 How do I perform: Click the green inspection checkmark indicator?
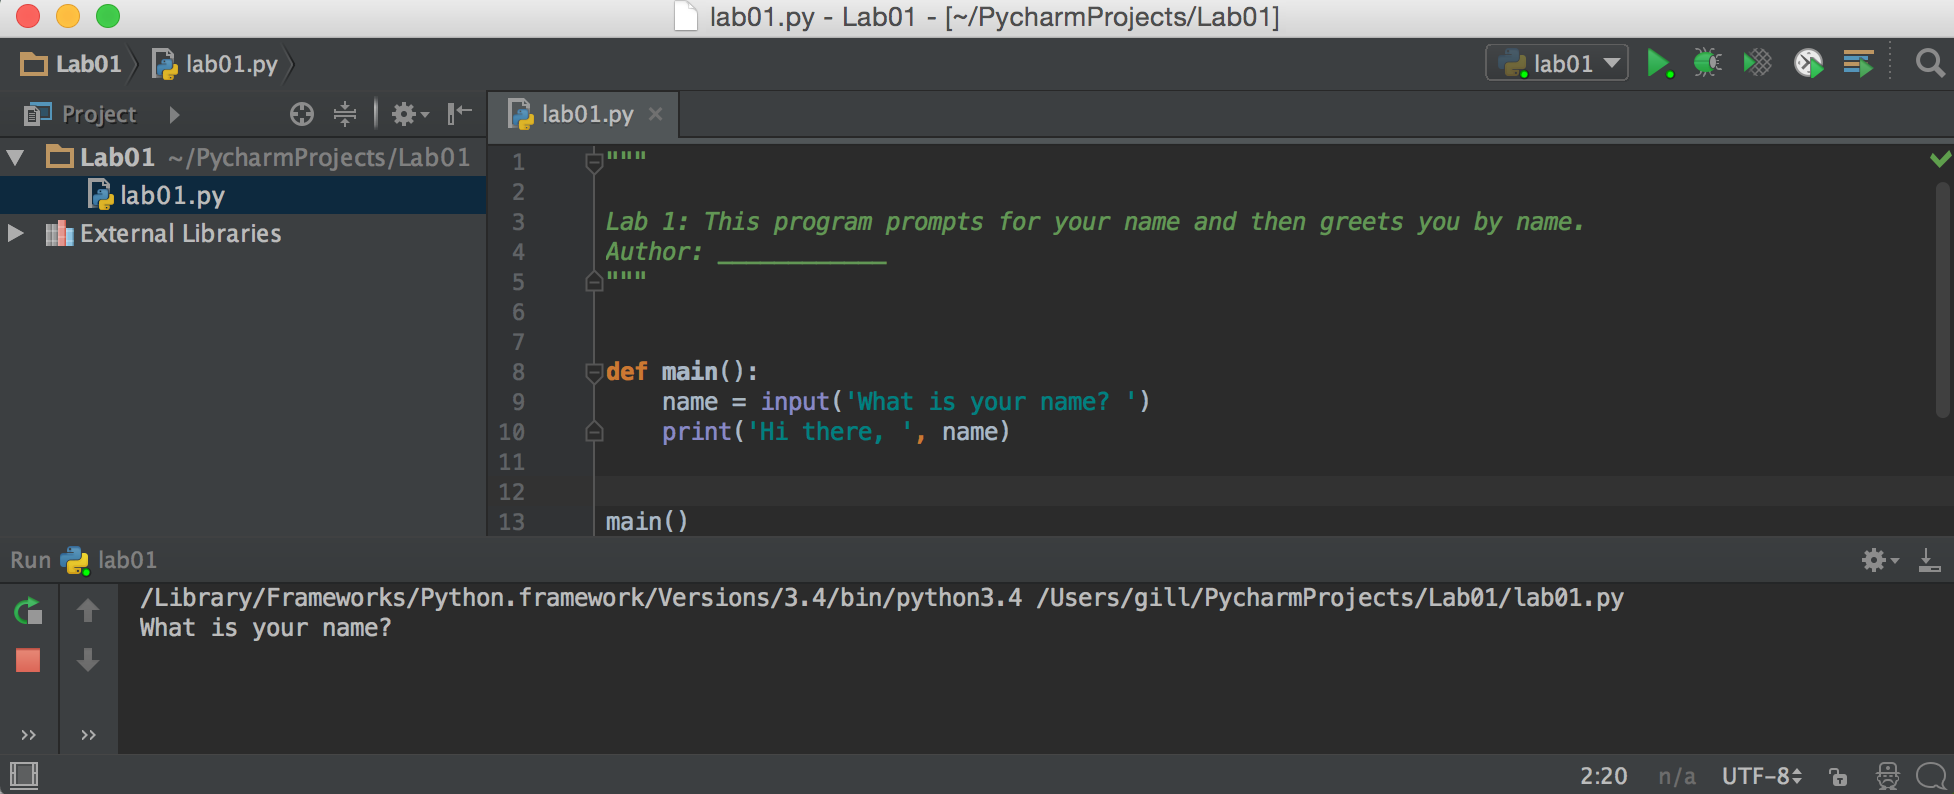[x=1940, y=159]
